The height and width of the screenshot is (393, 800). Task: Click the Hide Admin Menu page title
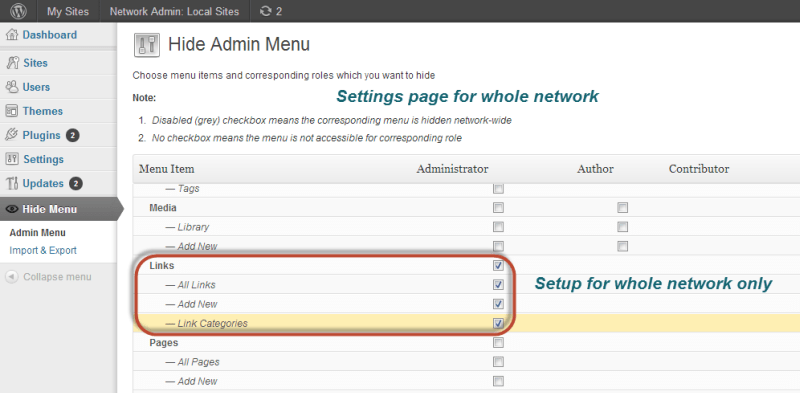239,44
